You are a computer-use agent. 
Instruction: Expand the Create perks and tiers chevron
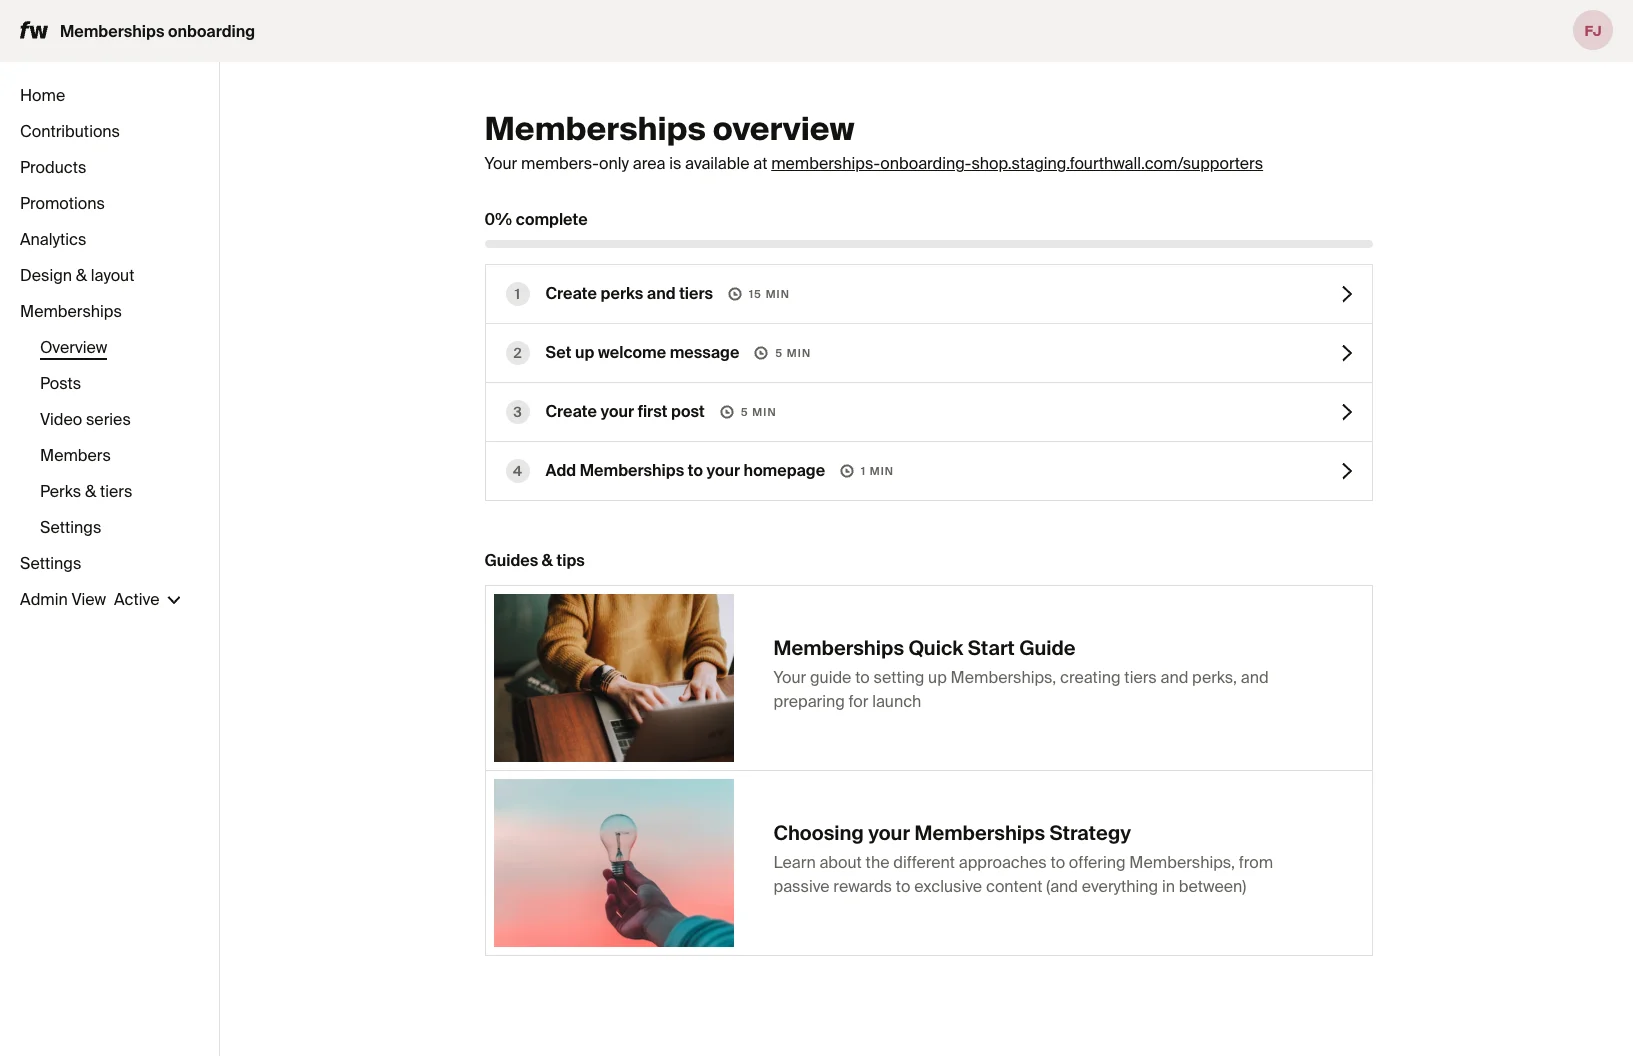click(1346, 294)
